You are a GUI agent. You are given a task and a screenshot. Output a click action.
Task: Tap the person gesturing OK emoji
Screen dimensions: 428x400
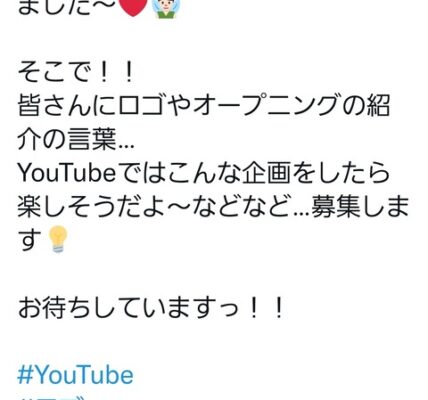166,8
